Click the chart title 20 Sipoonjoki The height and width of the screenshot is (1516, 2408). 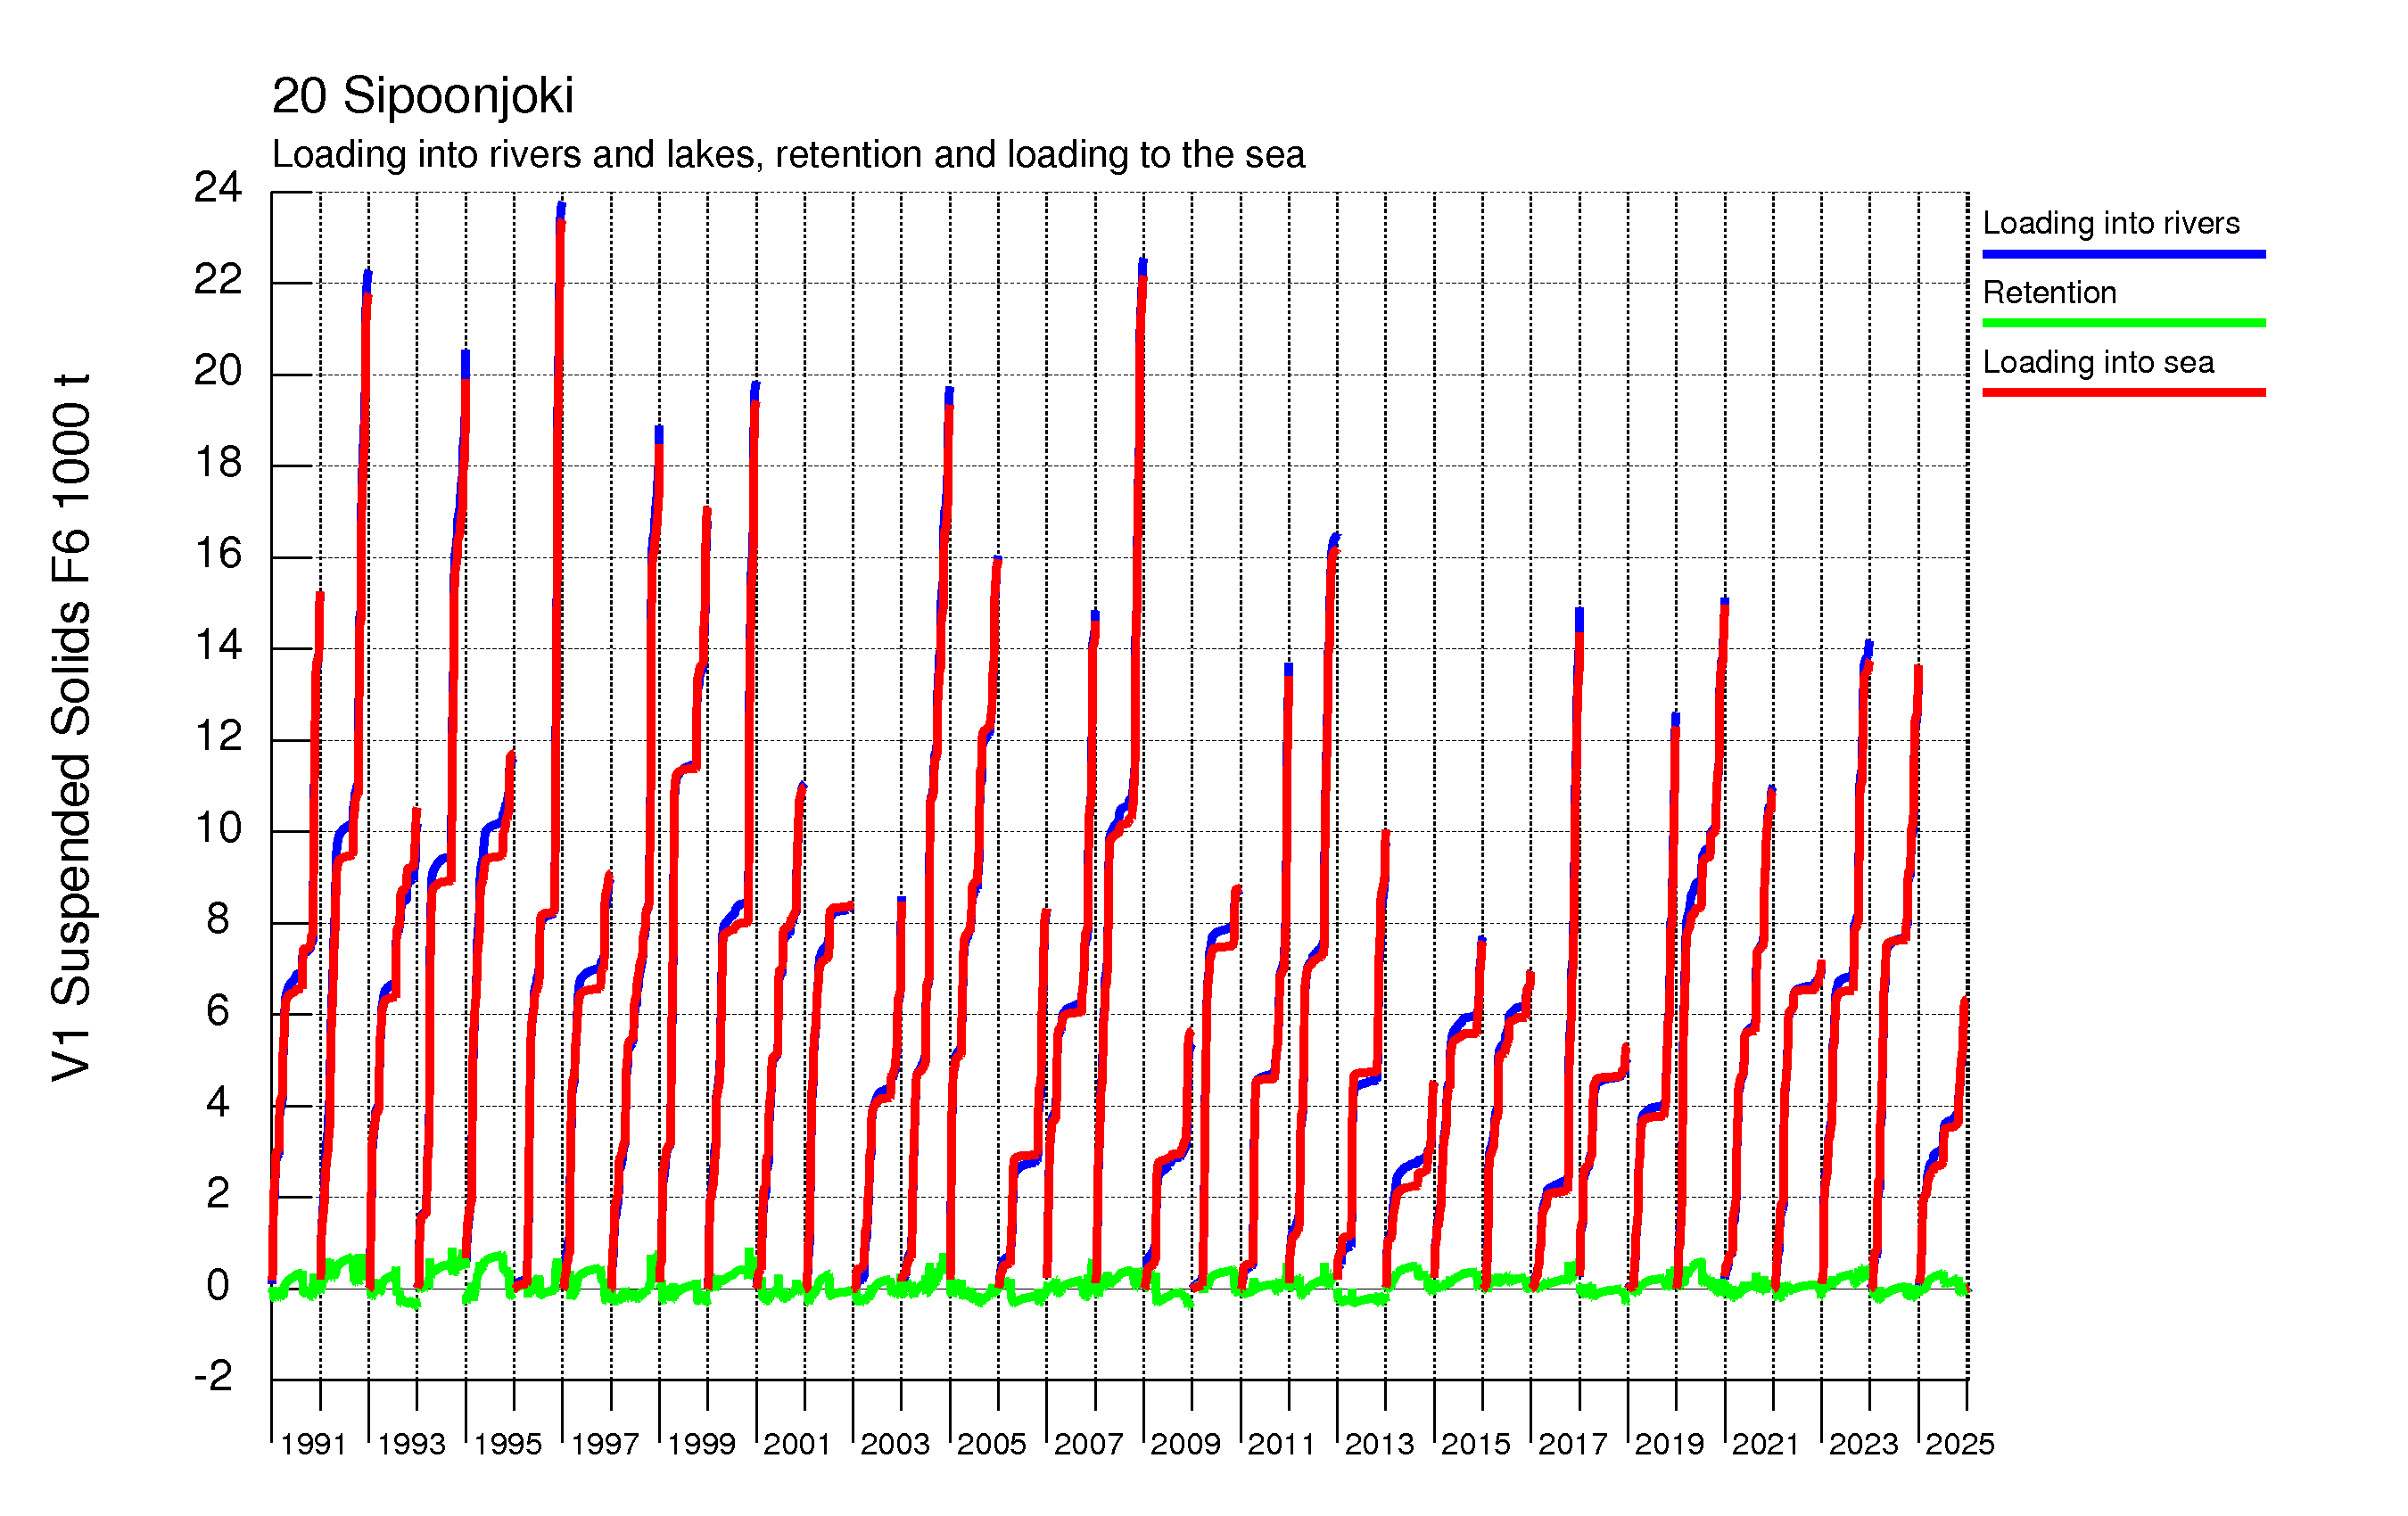pos(422,96)
